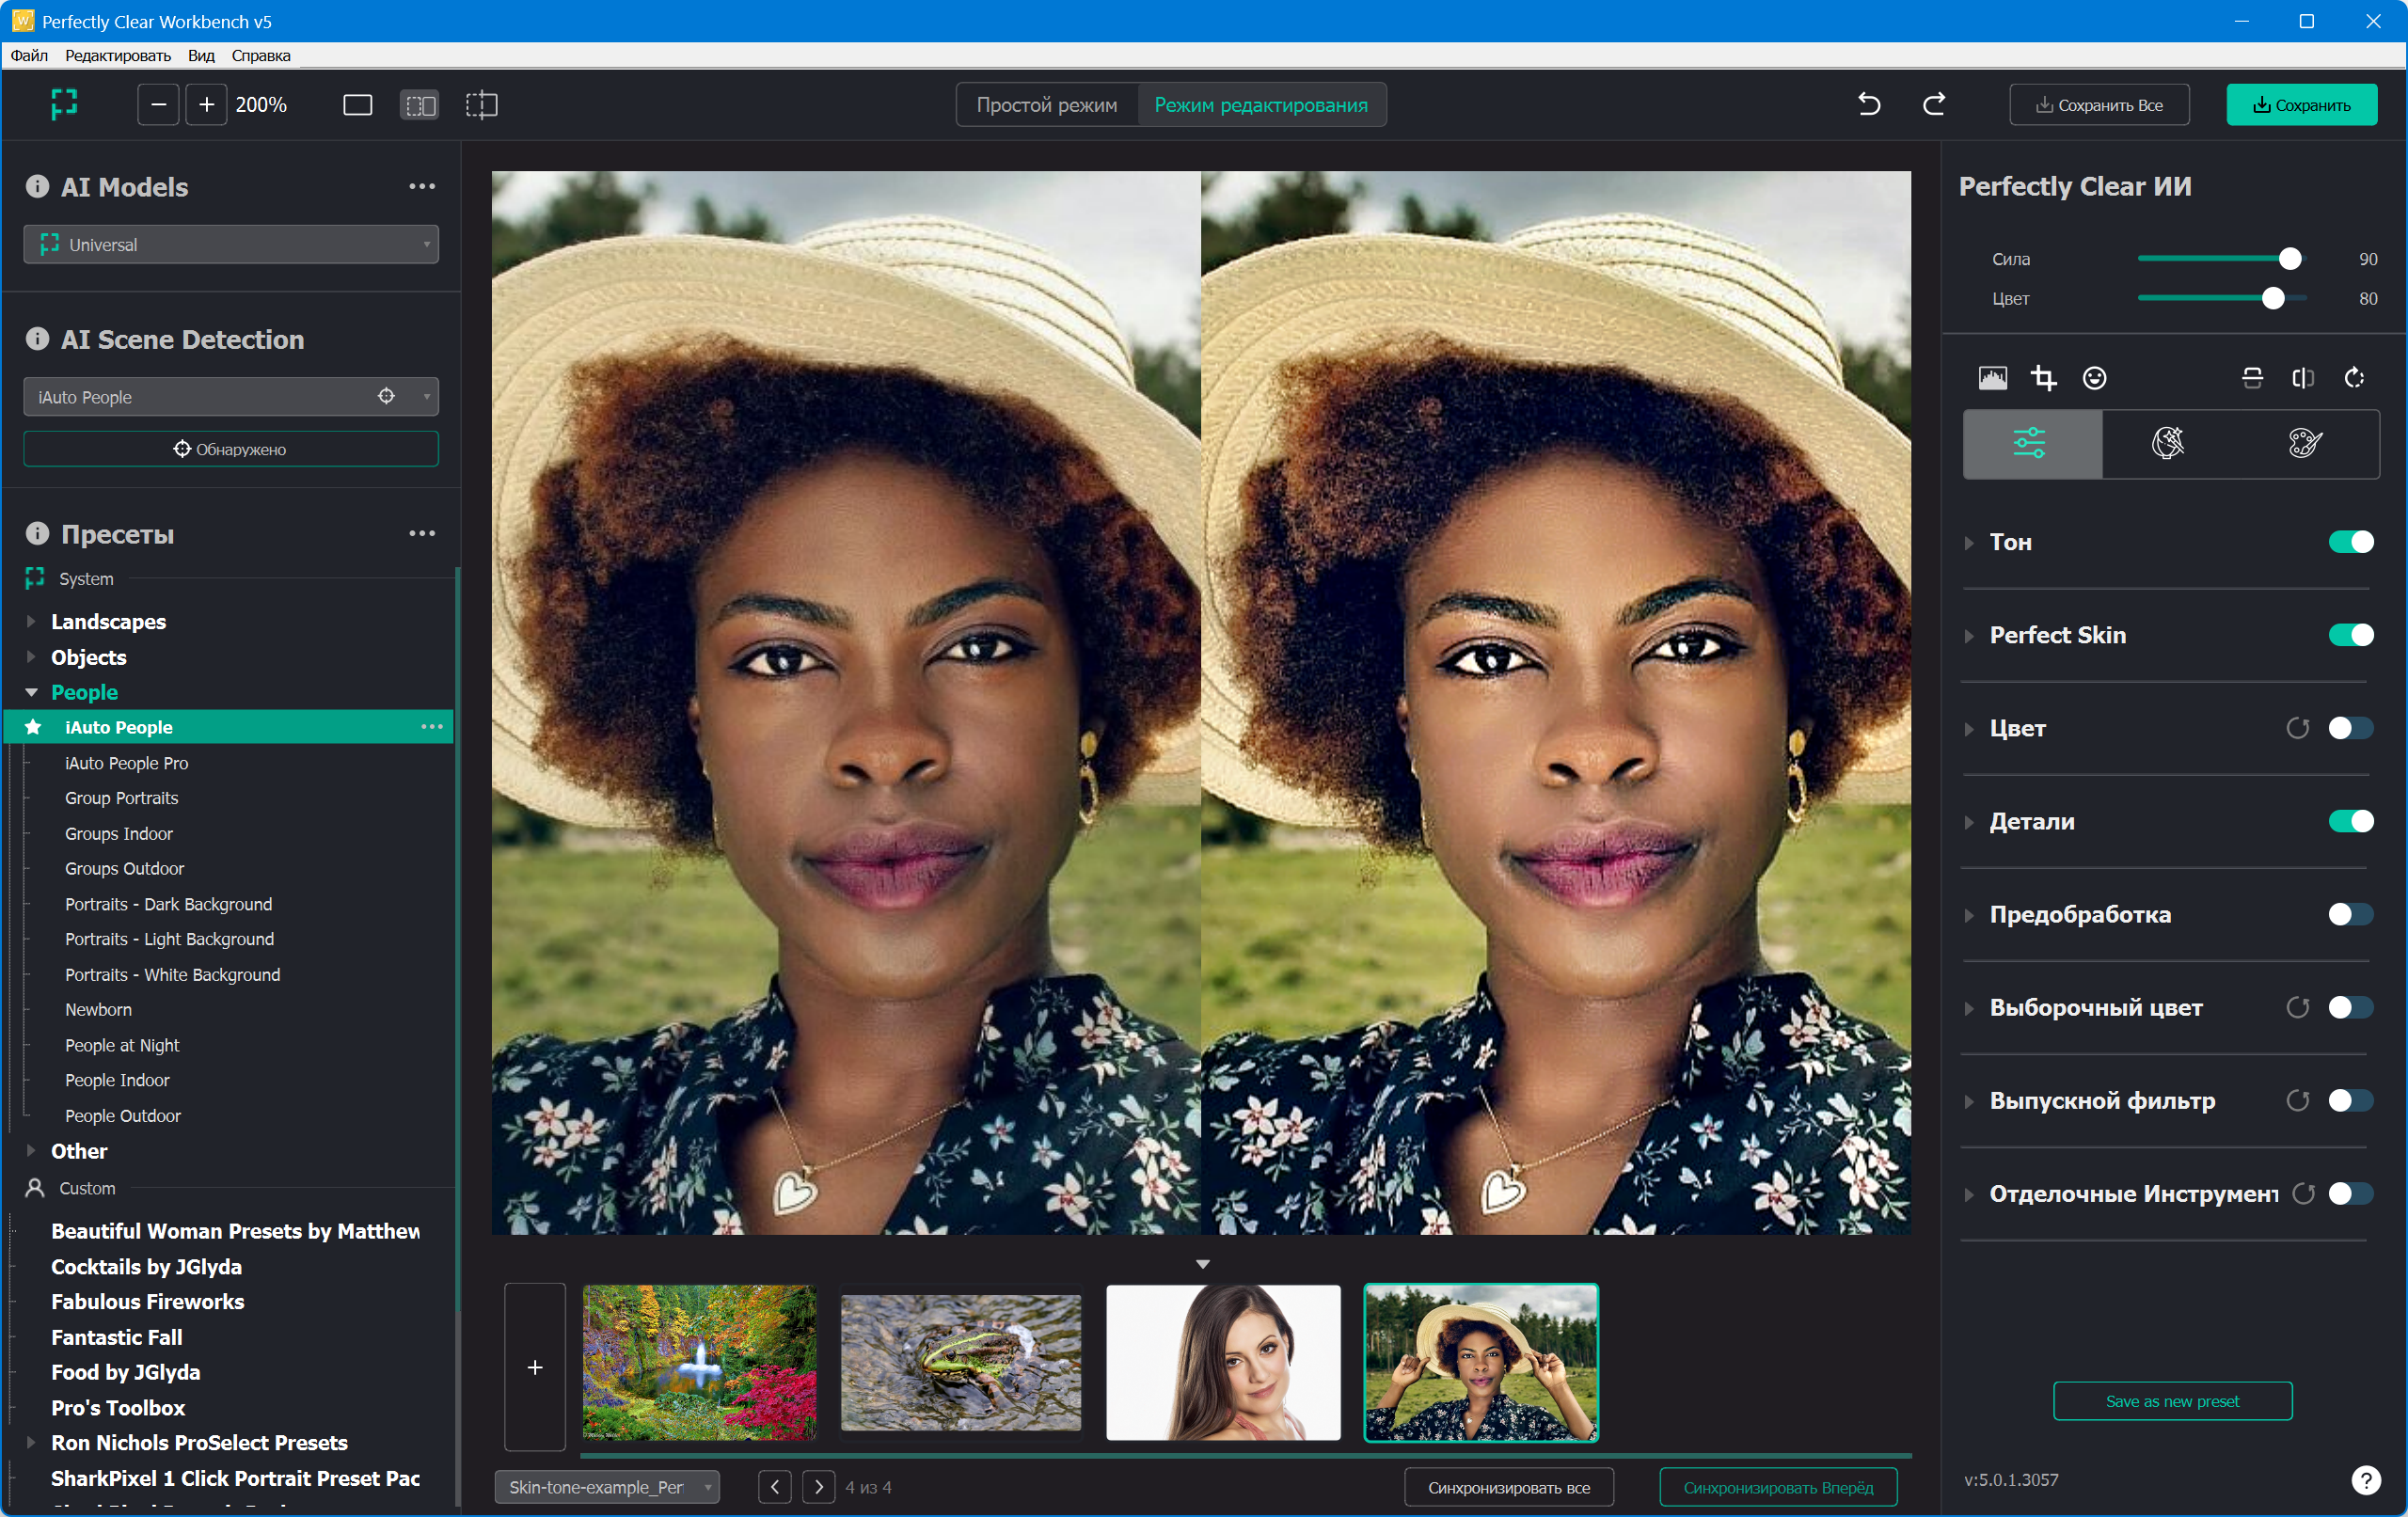Image resolution: width=2408 pixels, height=1517 pixels.
Task: Select the single image view icon
Action: coord(357,105)
